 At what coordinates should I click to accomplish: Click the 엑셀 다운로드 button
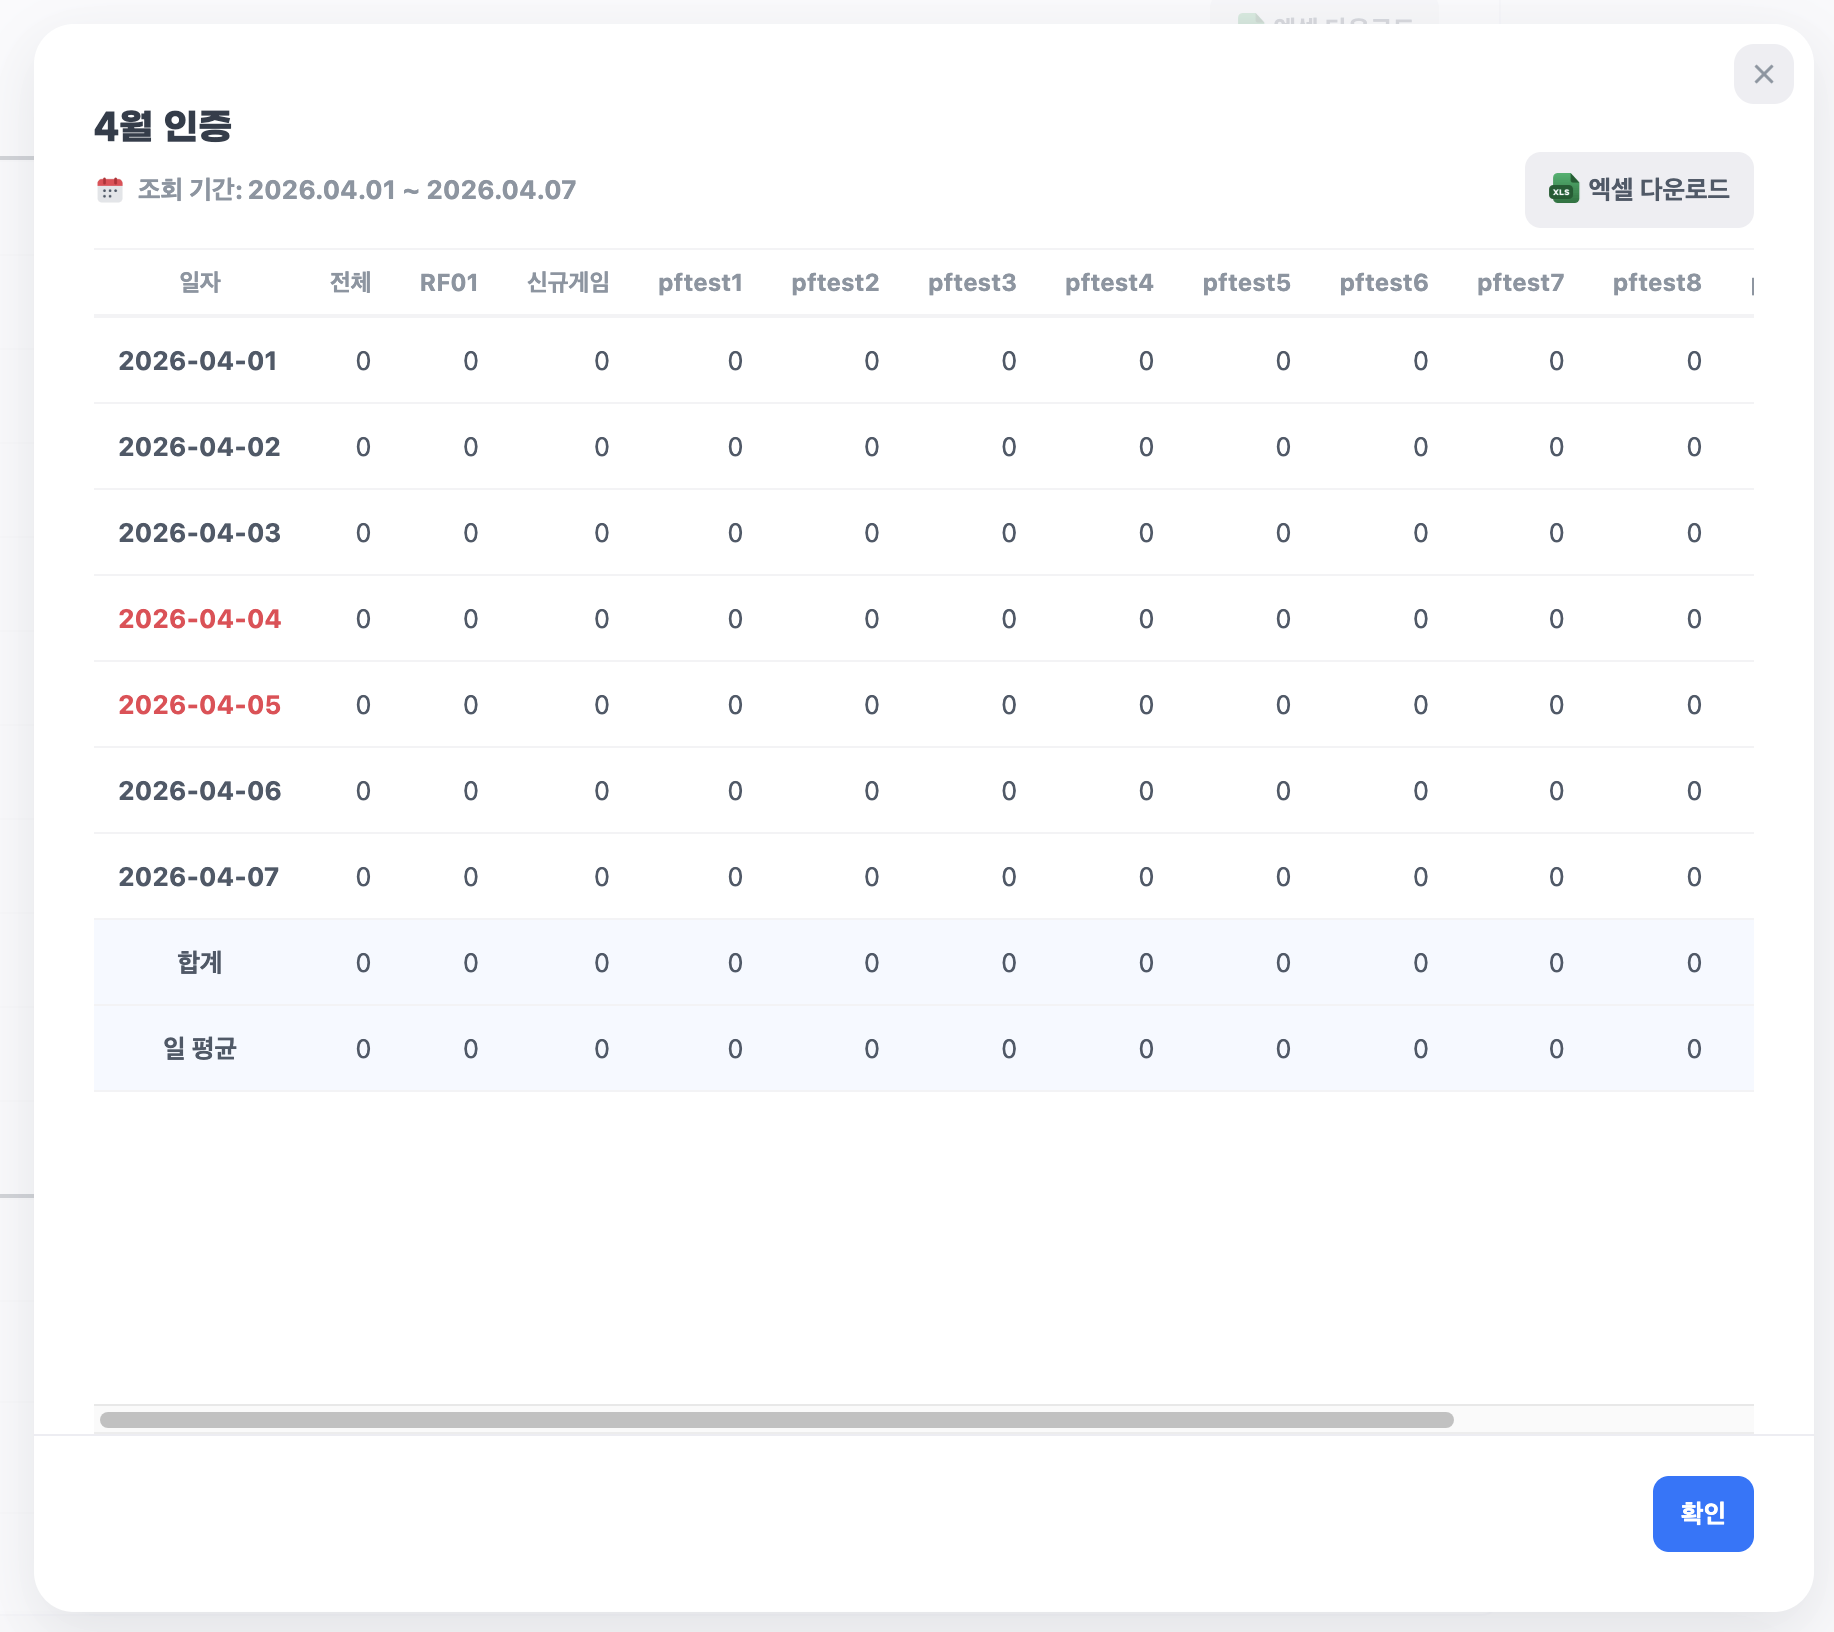click(1638, 190)
